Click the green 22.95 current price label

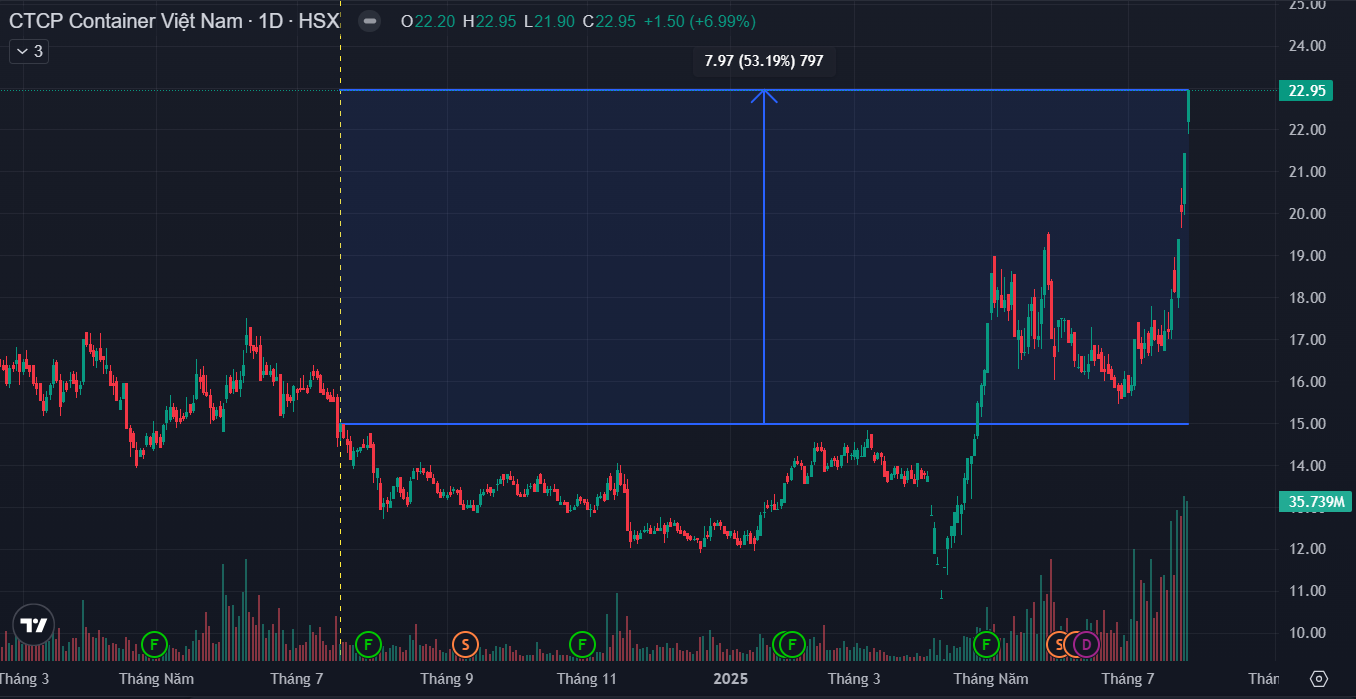point(1307,91)
